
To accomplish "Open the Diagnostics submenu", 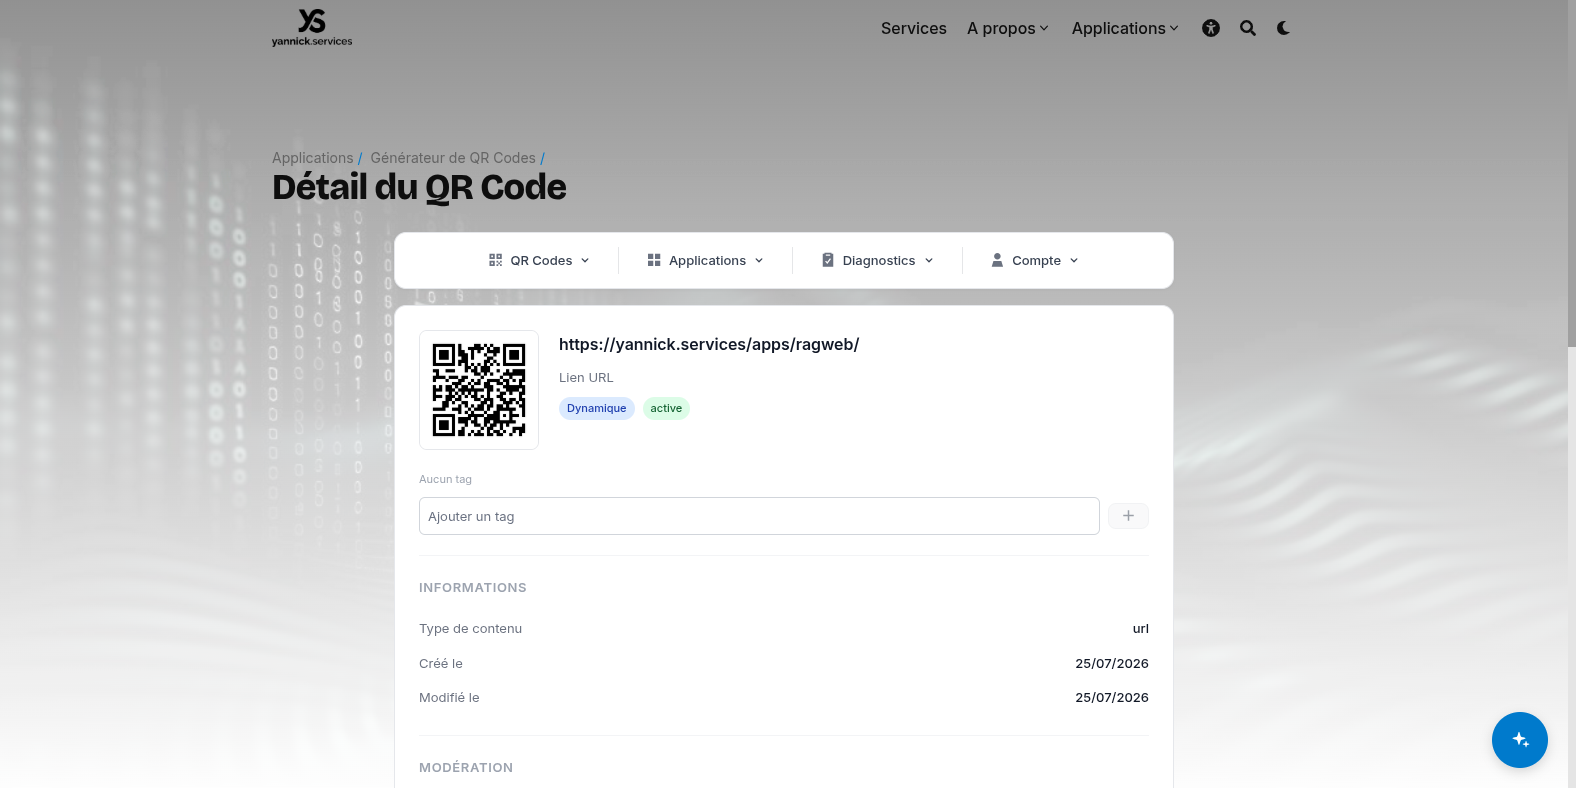I will pyautogui.click(x=878, y=260).
